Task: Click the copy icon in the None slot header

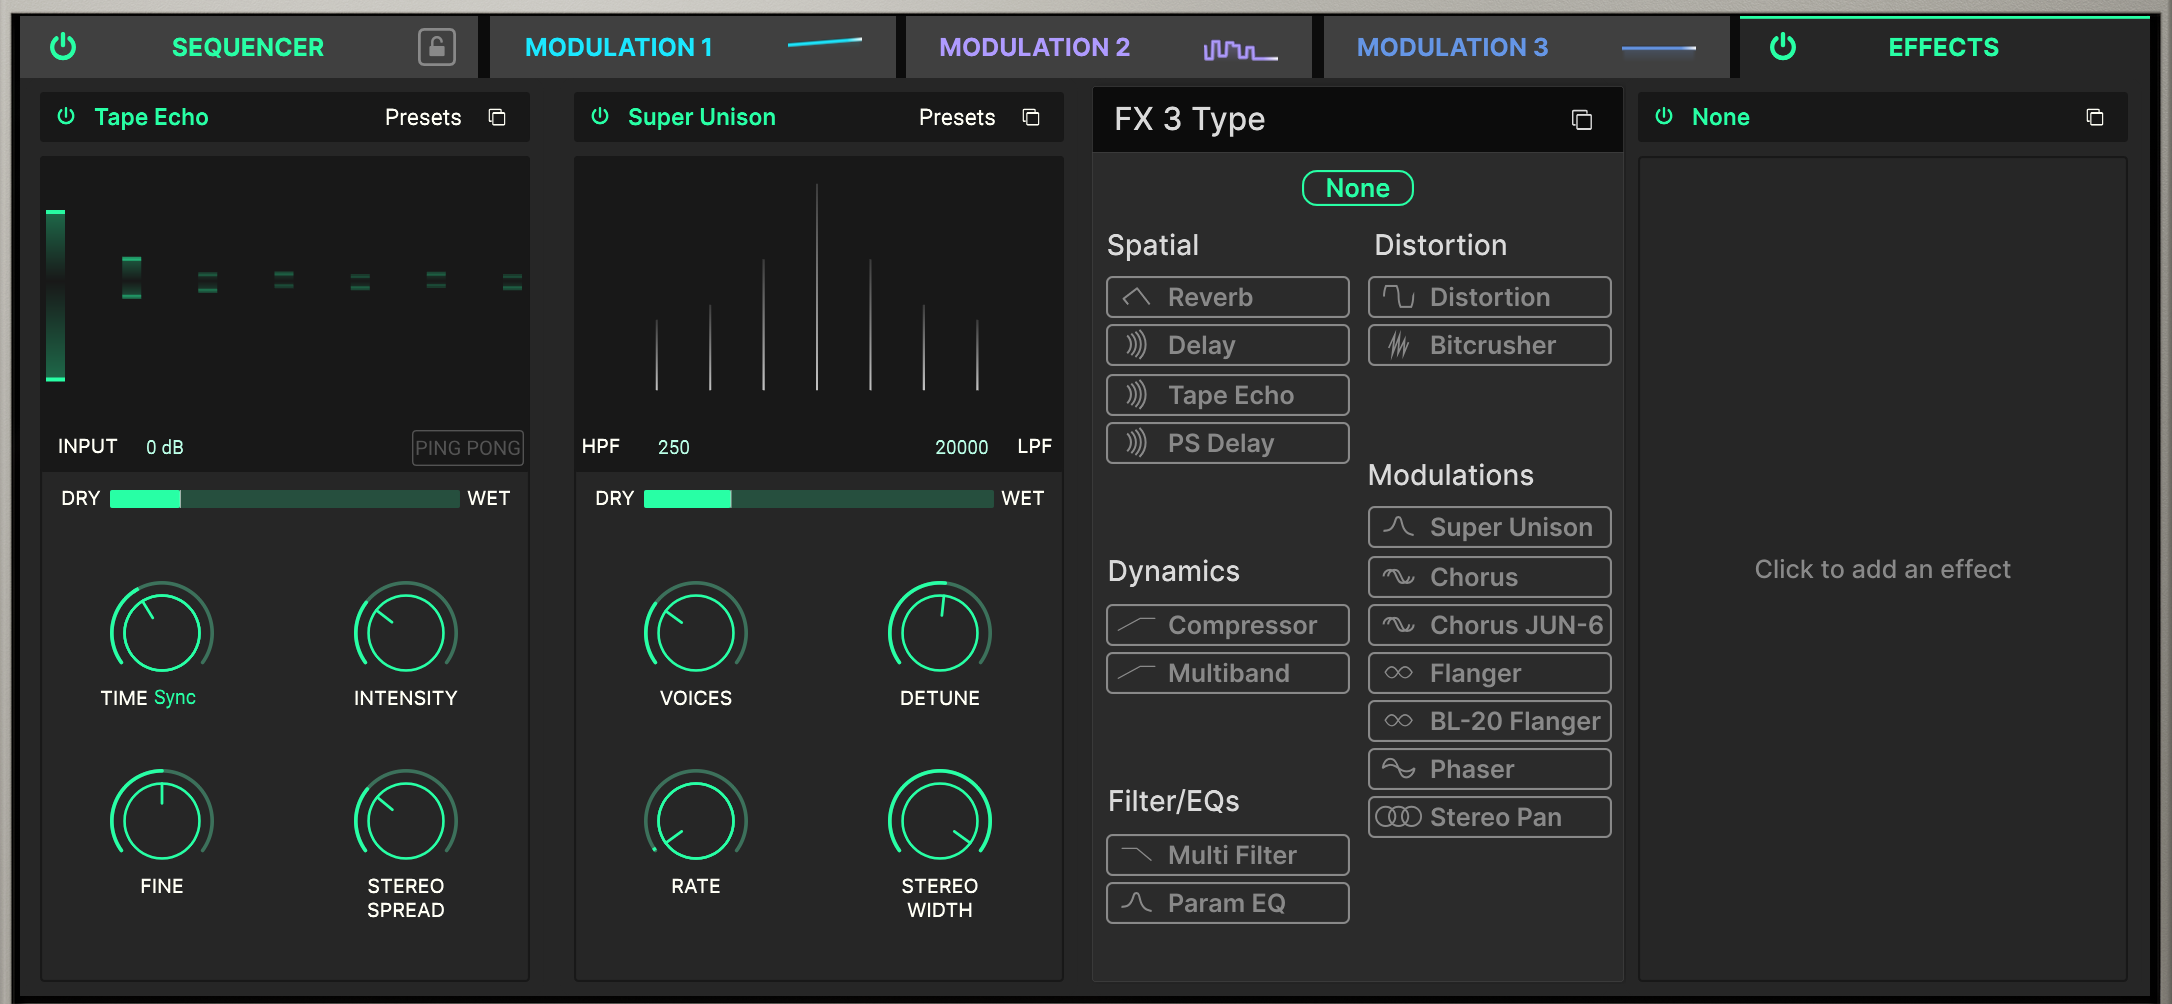Action: [x=2094, y=118]
